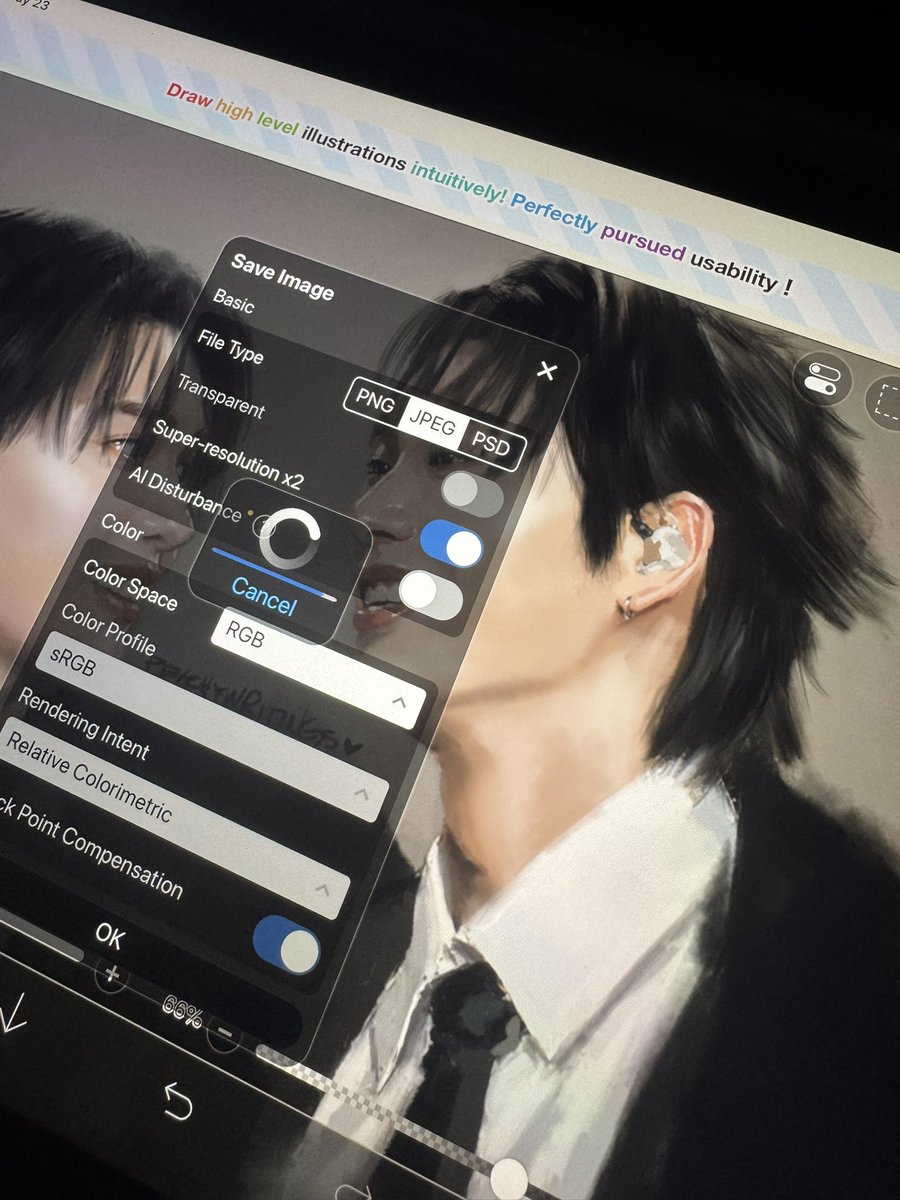Image resolution: width=900 pixels, height=1200 pixels.
Task: Tap the 'Draw high level illustrations' ad banner
Action: [x=480, y=190]
